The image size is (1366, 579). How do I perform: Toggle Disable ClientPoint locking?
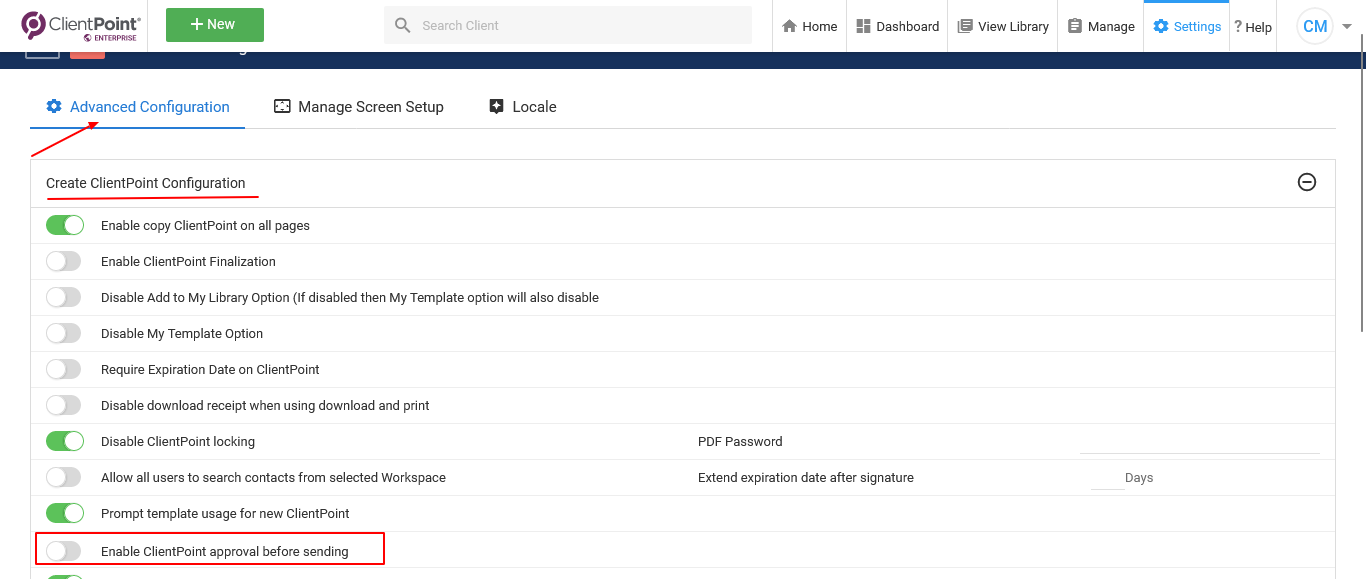pyautogui.click(x=65, y=441)
